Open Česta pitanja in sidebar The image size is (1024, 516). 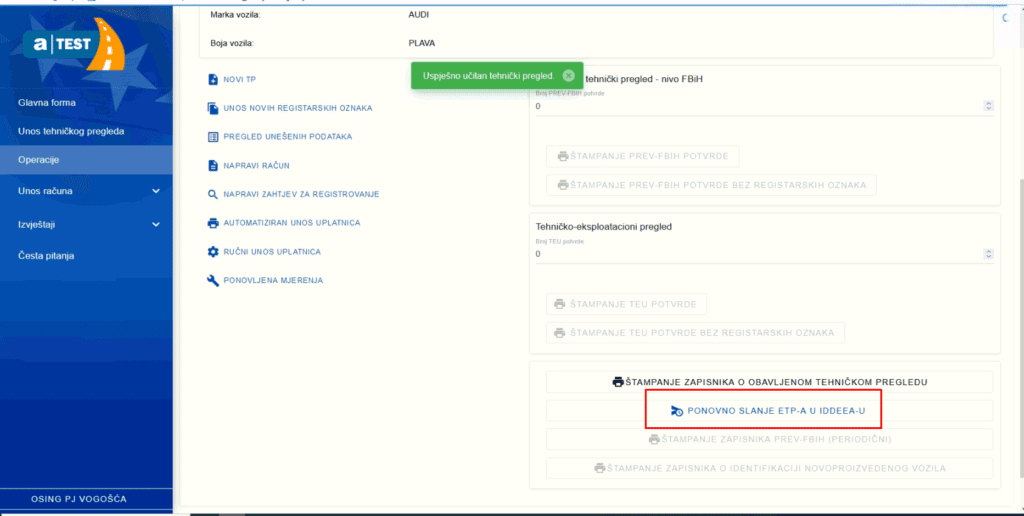(x=46, y=256)
